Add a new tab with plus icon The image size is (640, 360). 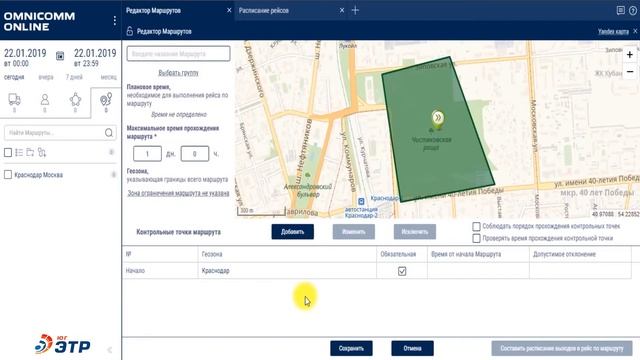point(355,10)
